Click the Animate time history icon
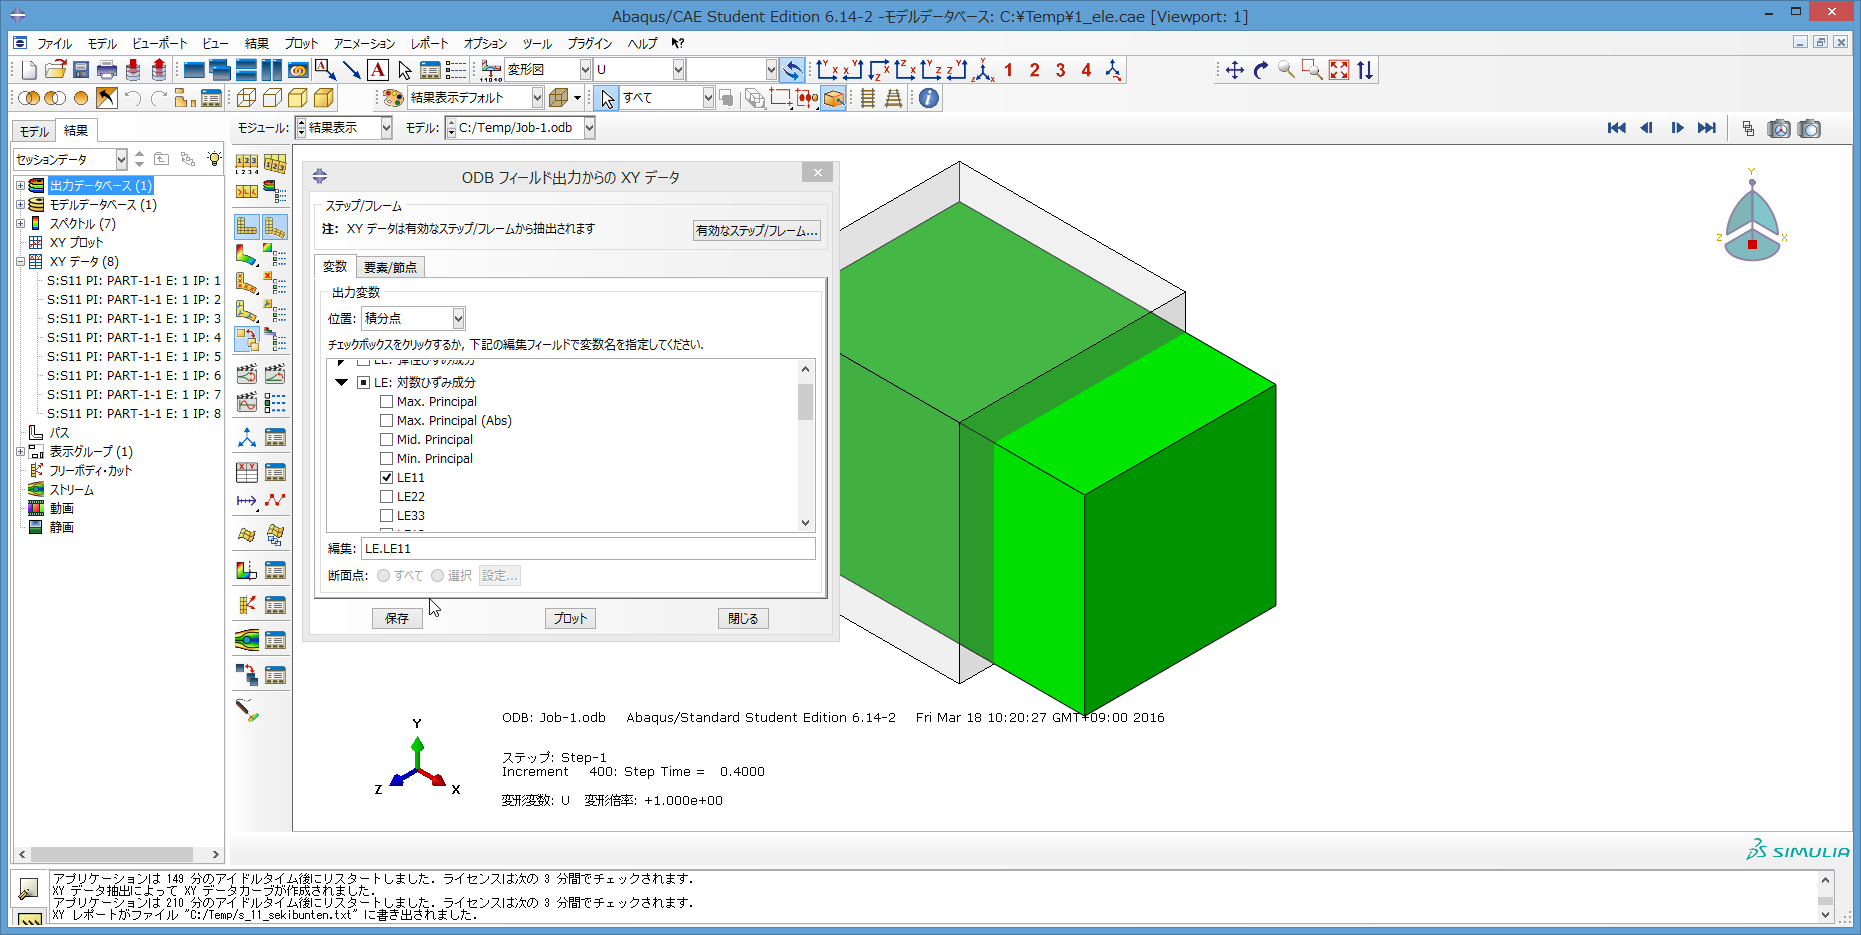Image resolution: width=1861 pixels, height=935 pixels. click(x=275, y=374)
